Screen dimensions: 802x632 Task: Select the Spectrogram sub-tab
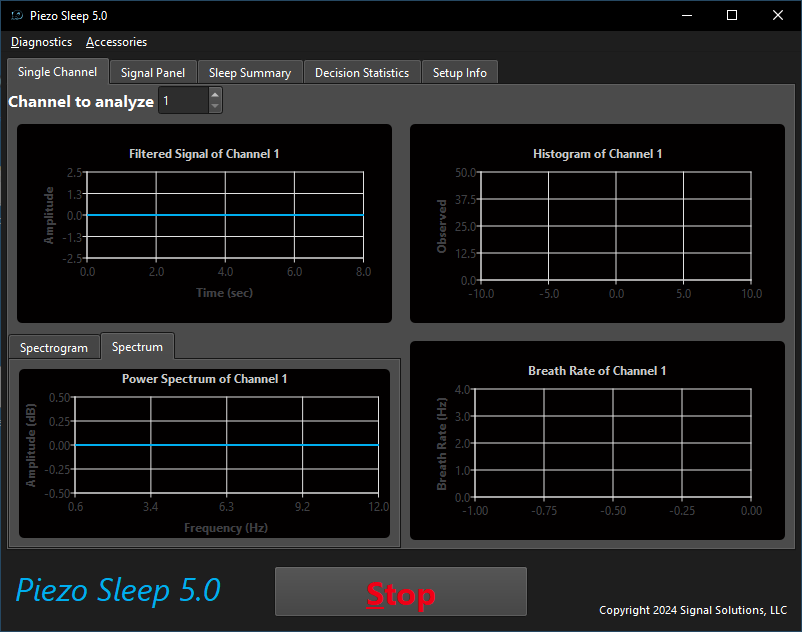pyautogui.click(x=54, y=348)
